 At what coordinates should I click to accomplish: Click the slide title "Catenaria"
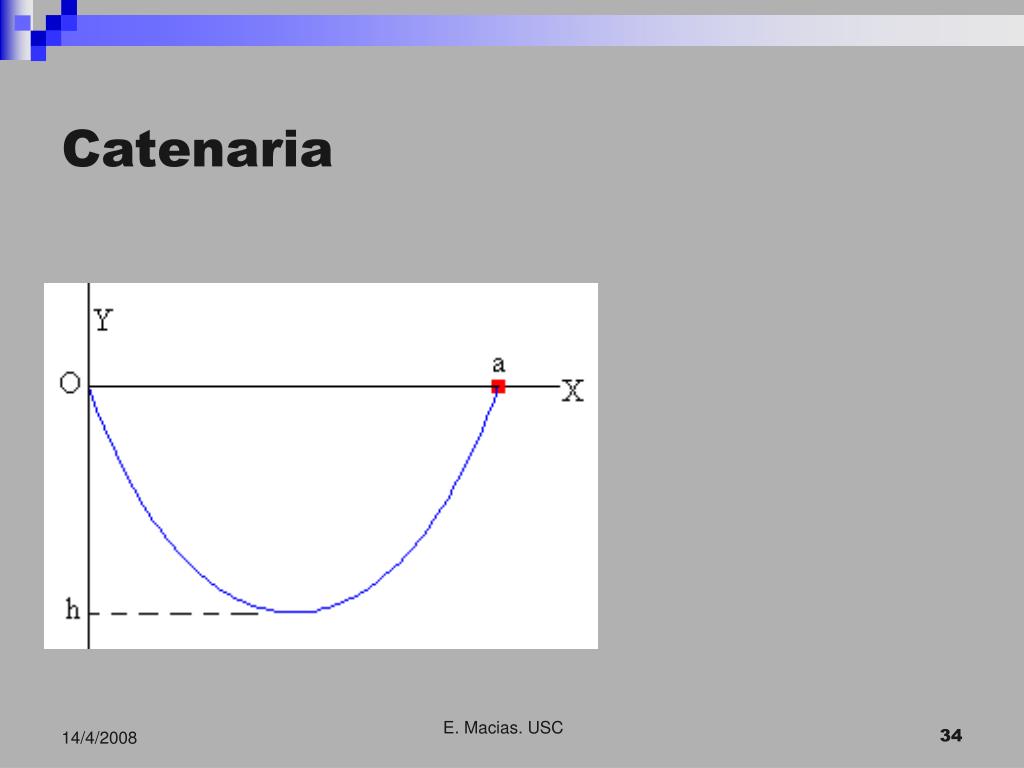197,150
